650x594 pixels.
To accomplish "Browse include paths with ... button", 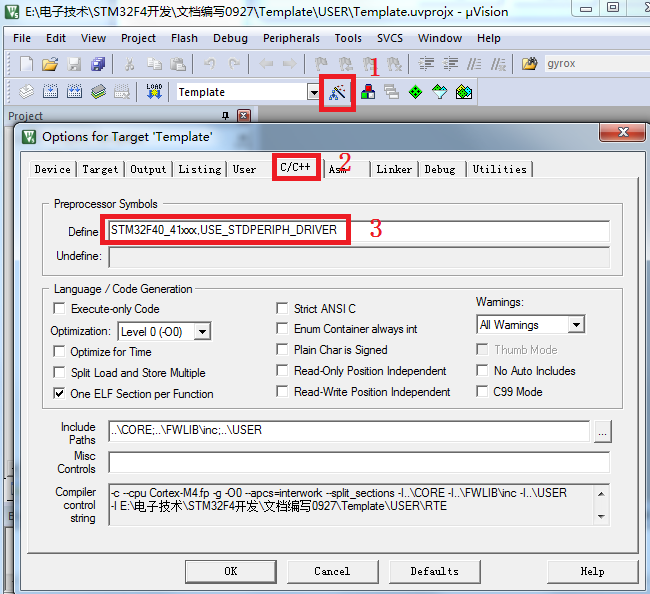I will click(x=602, y=432).
